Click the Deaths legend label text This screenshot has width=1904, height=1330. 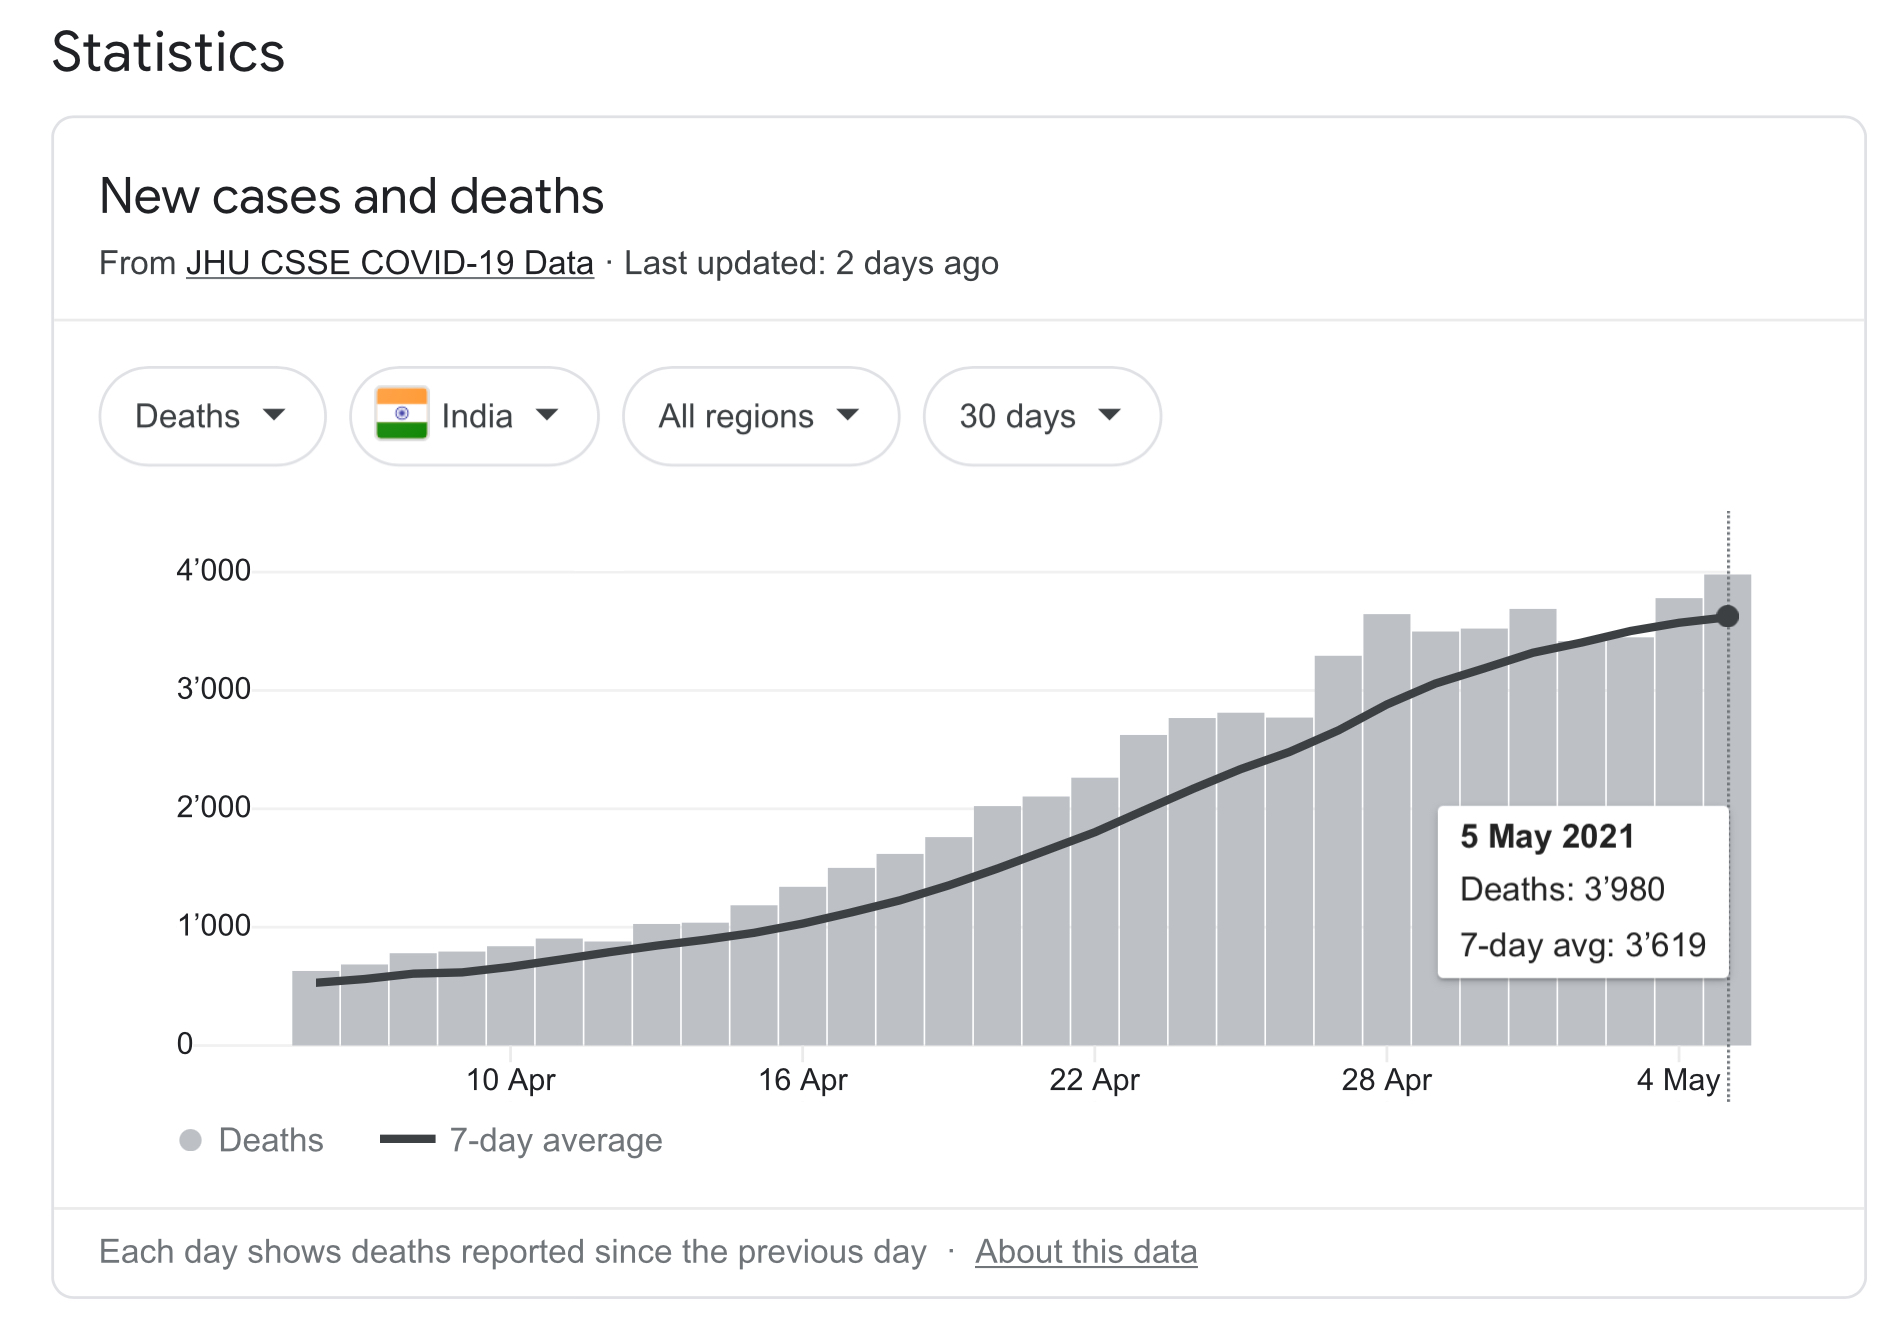pyautogui.click(x=271, y=1140)
